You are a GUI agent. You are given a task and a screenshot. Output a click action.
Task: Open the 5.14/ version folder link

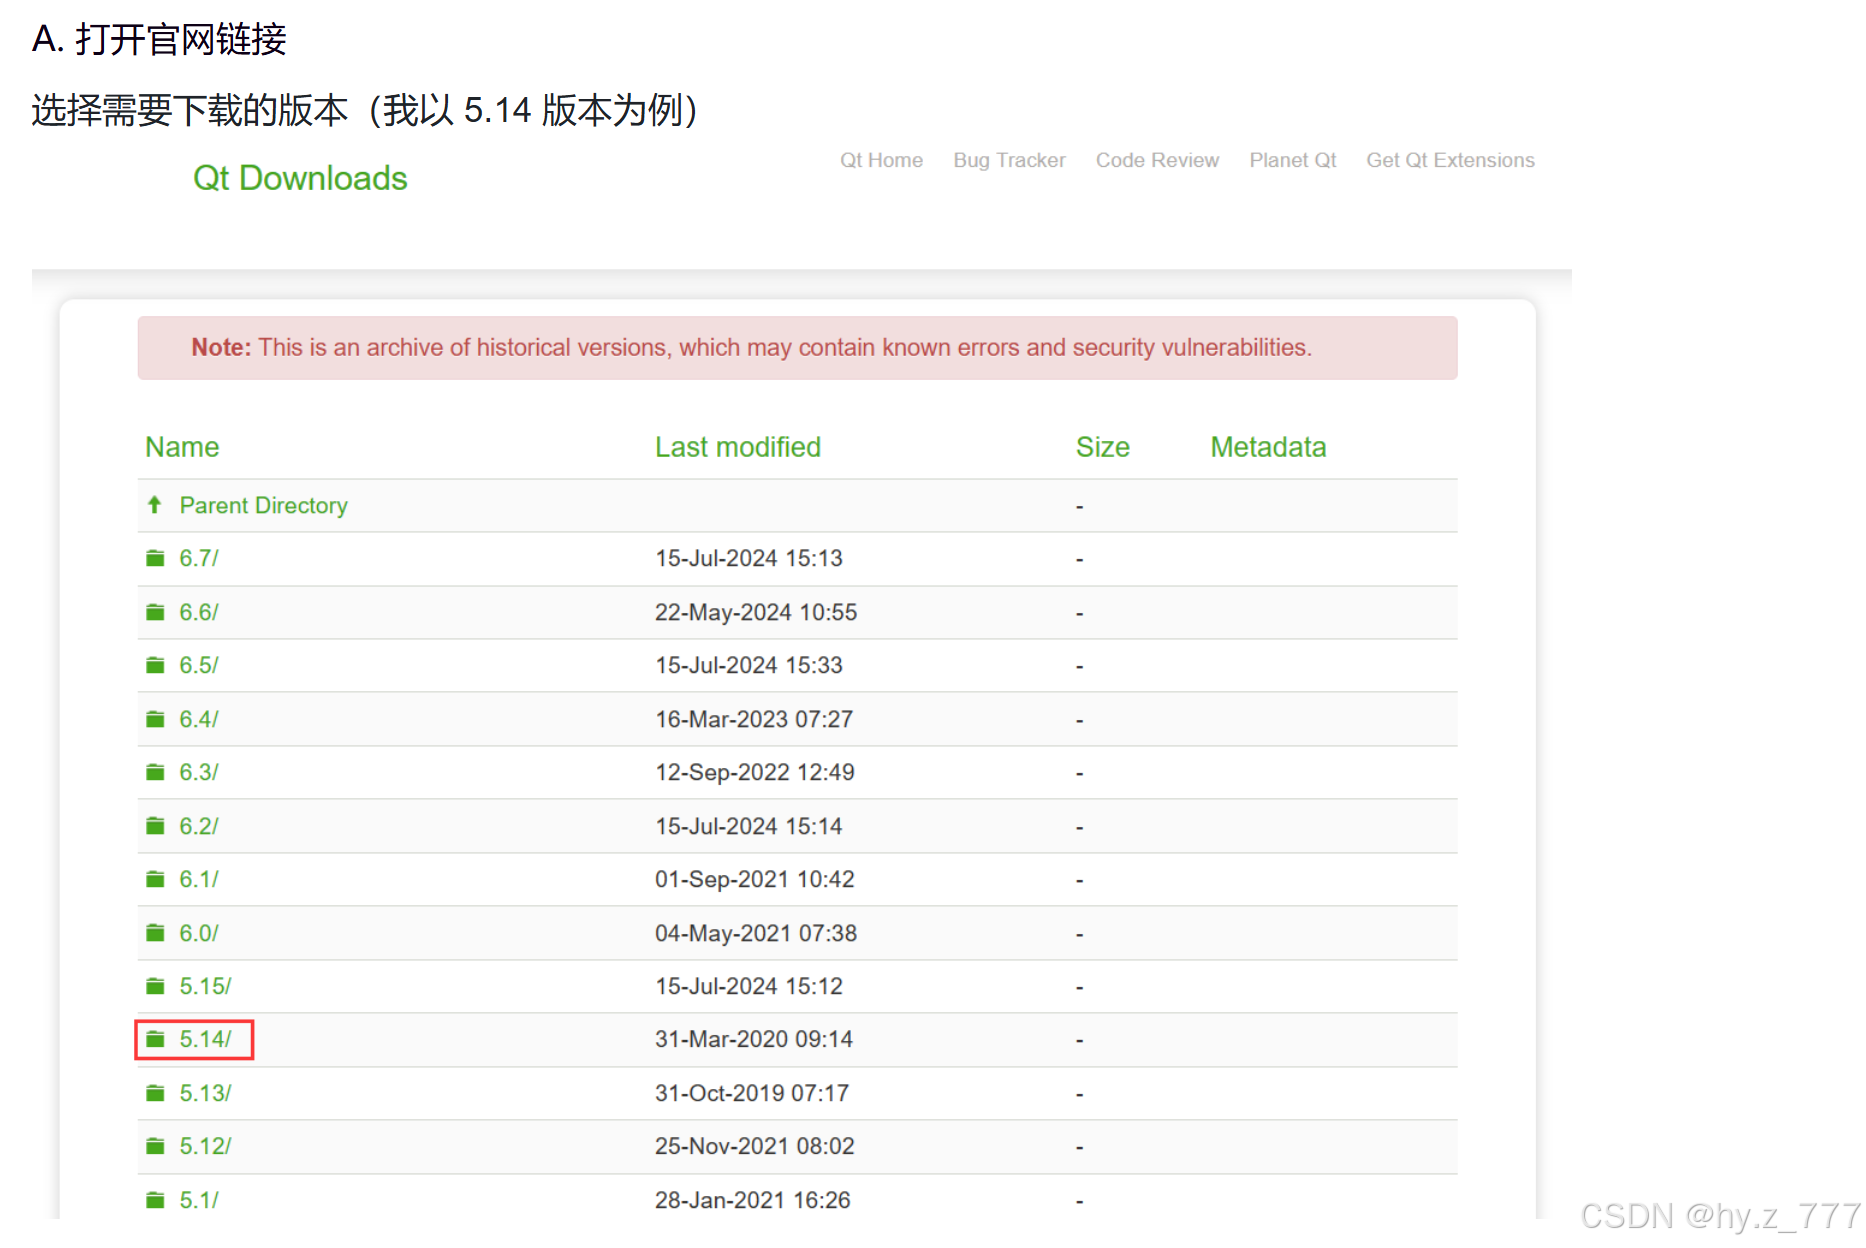click(x=205, y=1040)
